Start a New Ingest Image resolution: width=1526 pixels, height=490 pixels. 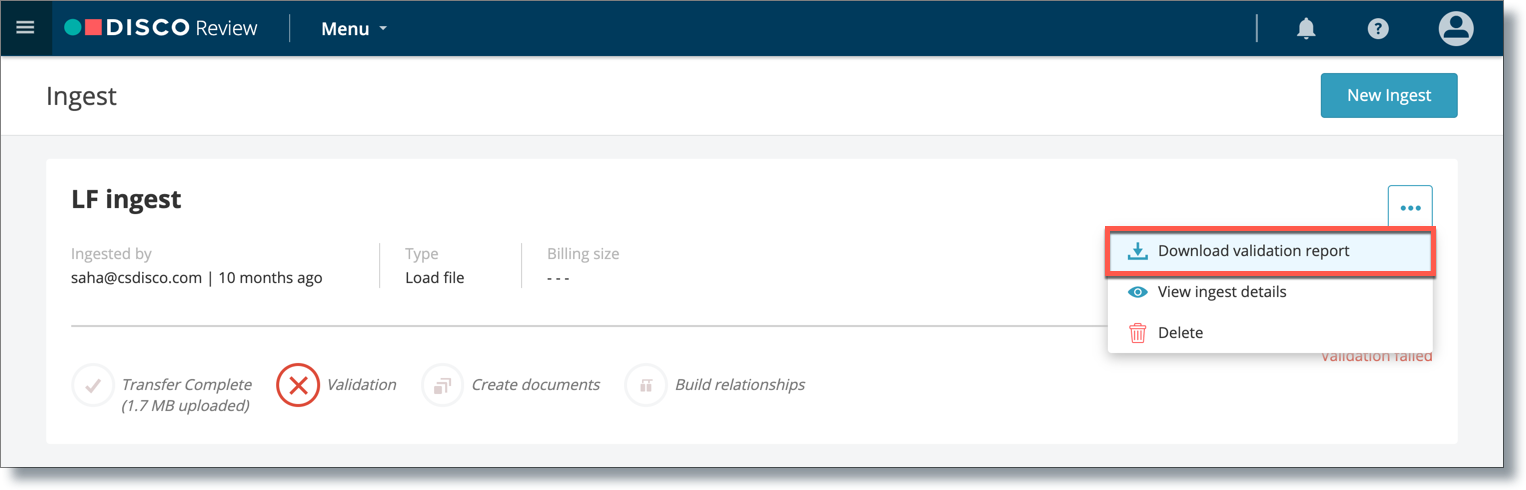click(x=1389, y=95)
